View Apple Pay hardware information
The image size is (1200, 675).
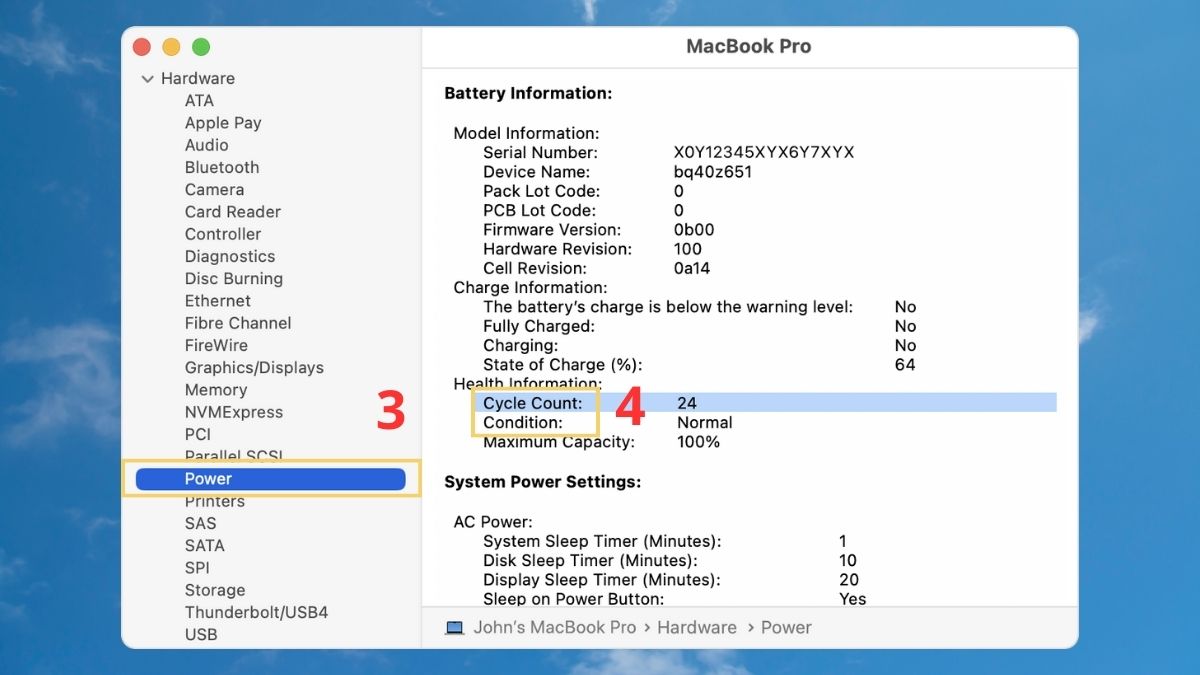click(222, 122)
